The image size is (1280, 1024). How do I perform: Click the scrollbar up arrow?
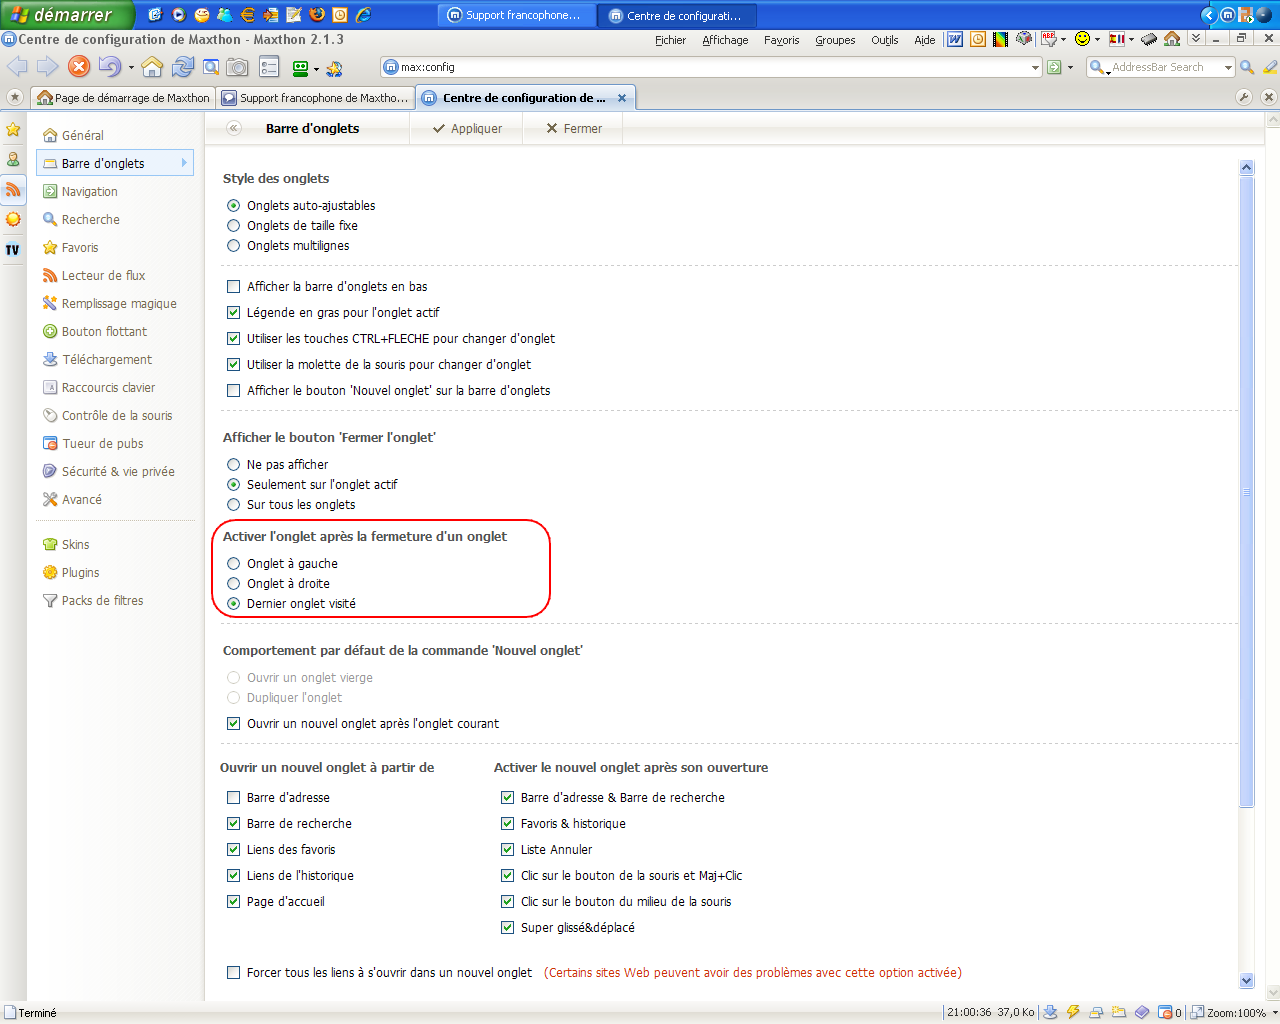1246,168
